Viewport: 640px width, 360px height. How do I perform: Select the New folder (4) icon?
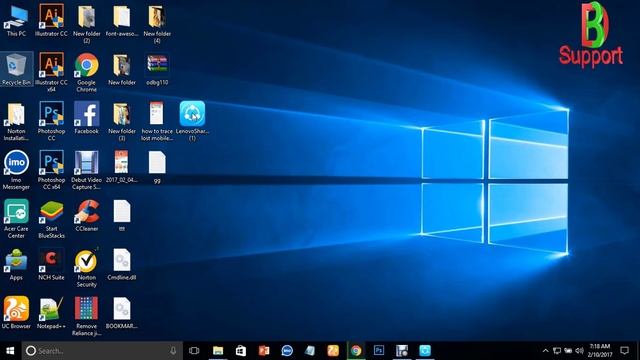tap(157, 24)
